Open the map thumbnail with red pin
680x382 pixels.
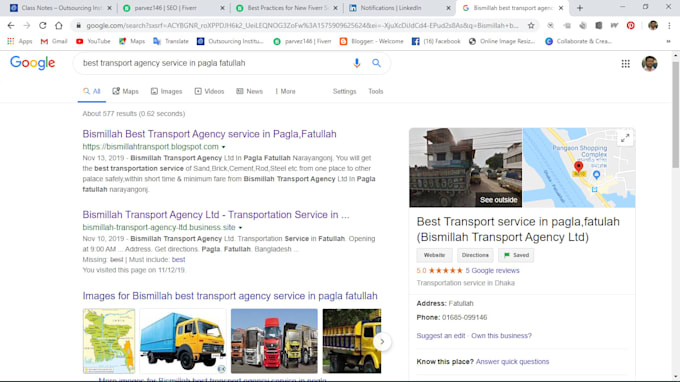[x=579, y=167]
